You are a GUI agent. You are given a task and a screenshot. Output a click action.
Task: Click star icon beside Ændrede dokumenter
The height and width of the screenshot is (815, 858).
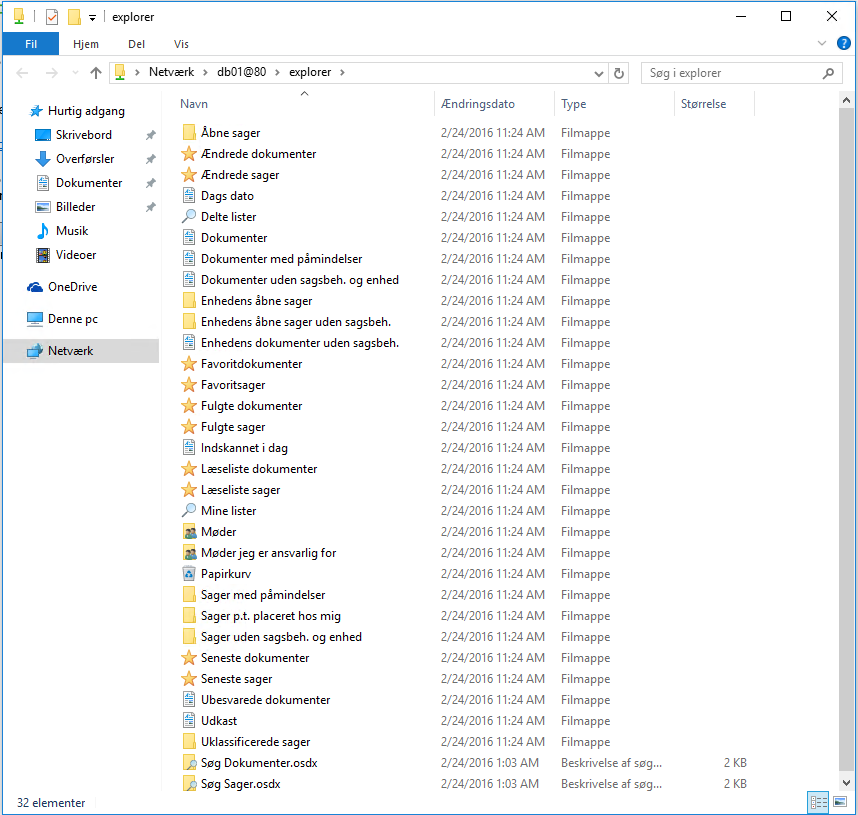click(x=189, y=154)
